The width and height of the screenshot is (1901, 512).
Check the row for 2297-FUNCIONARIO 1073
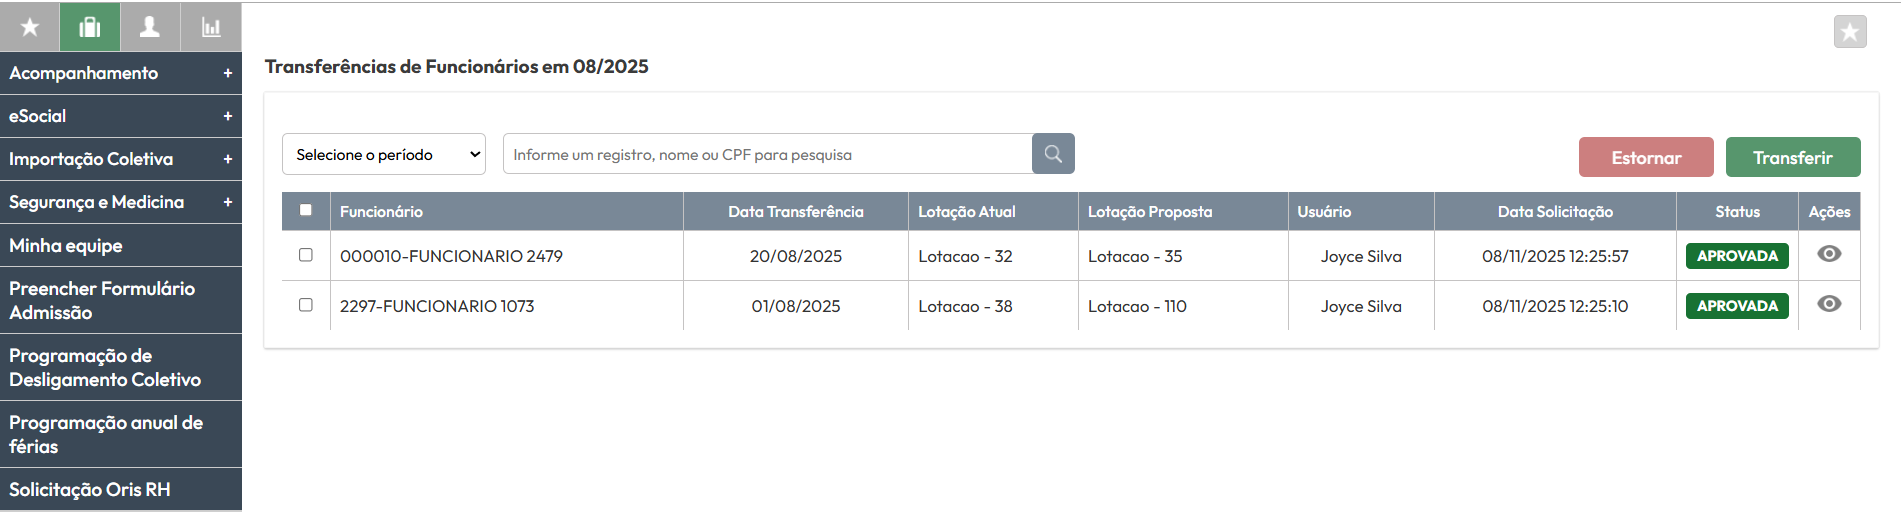tap(306, 305)
